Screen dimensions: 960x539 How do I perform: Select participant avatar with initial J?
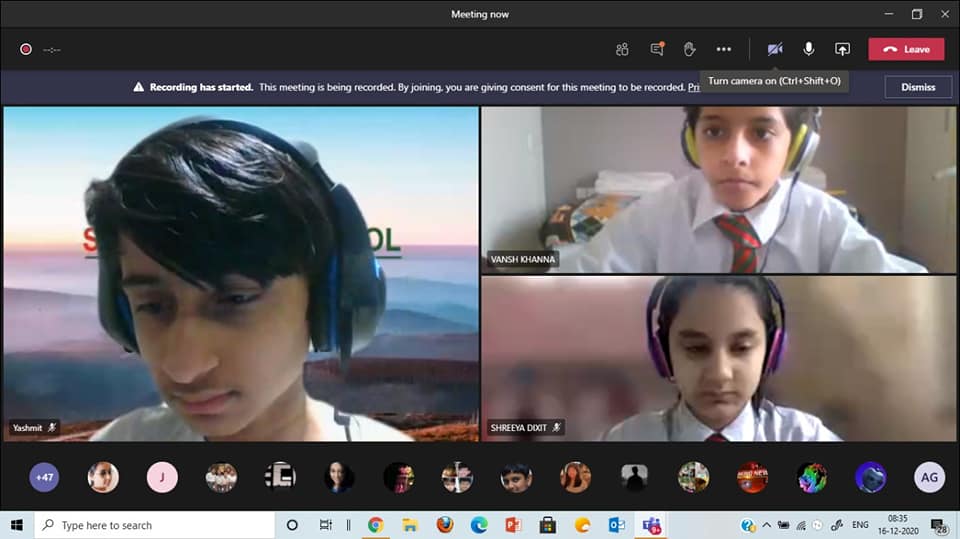coord(162,477)
